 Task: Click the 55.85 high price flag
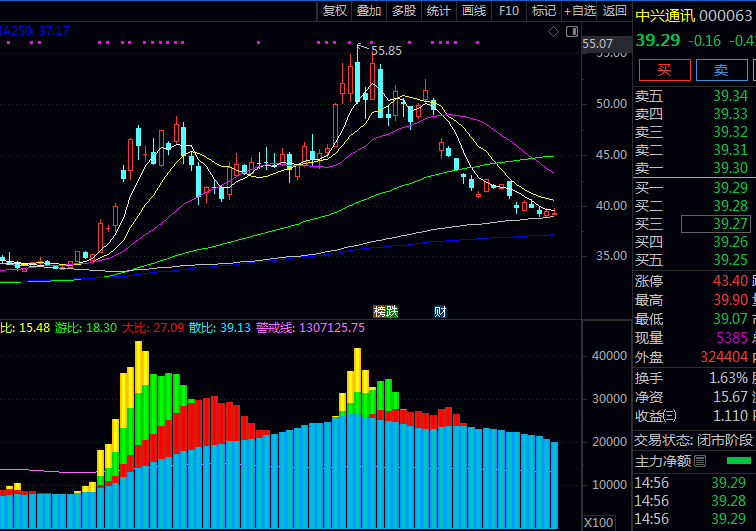(386, 50)
